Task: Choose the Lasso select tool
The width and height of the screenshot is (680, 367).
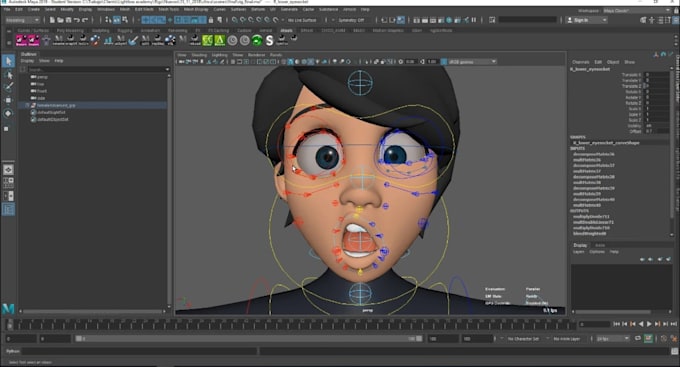Action: tap(8, 75)
